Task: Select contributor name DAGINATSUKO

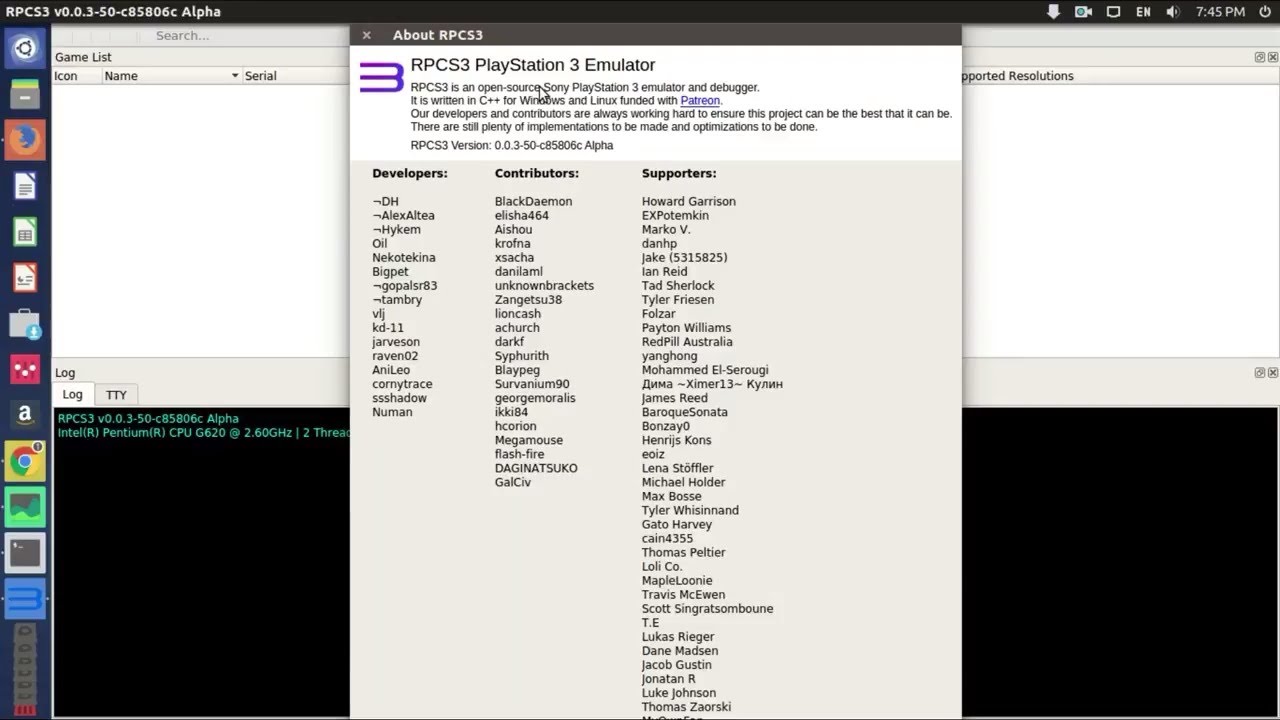Action: (536, 468)
